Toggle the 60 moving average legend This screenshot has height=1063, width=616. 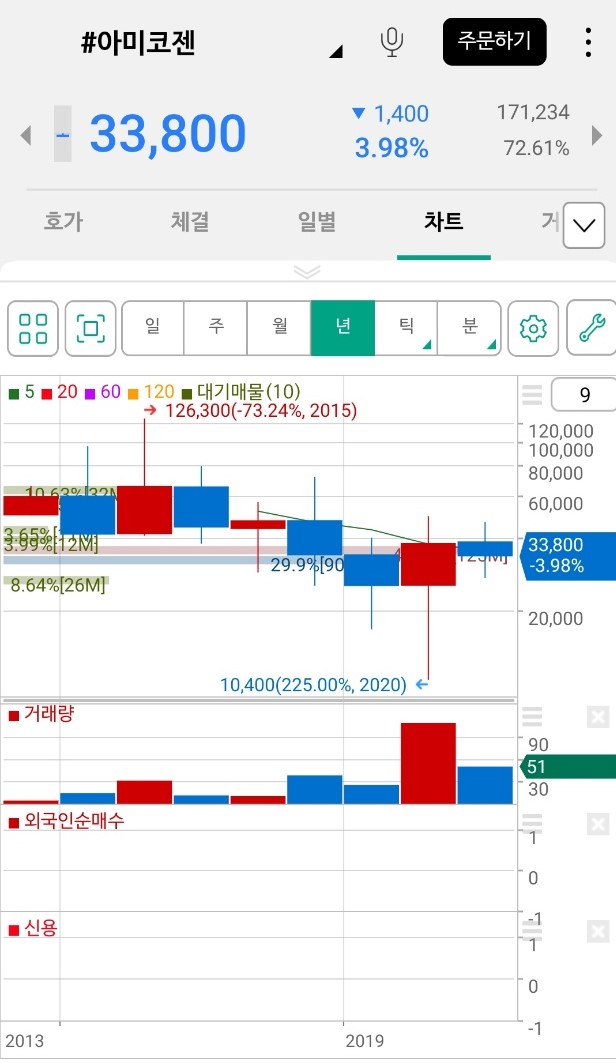pos(102,392)
